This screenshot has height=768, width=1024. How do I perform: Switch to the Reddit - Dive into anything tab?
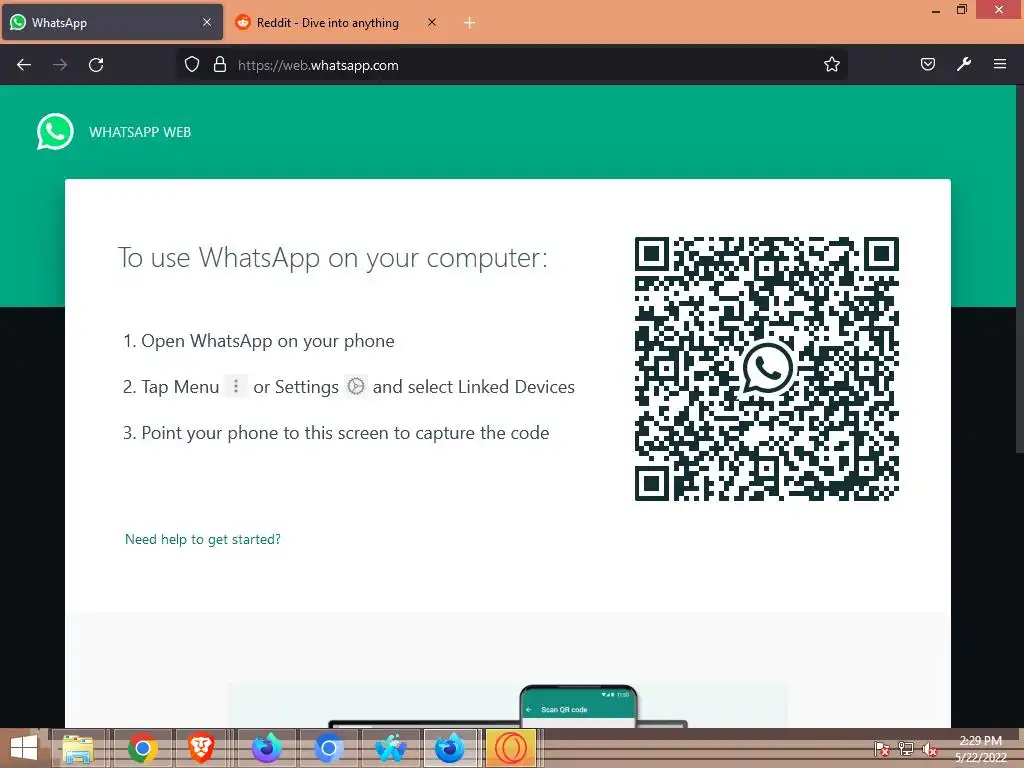pos(338,22)
